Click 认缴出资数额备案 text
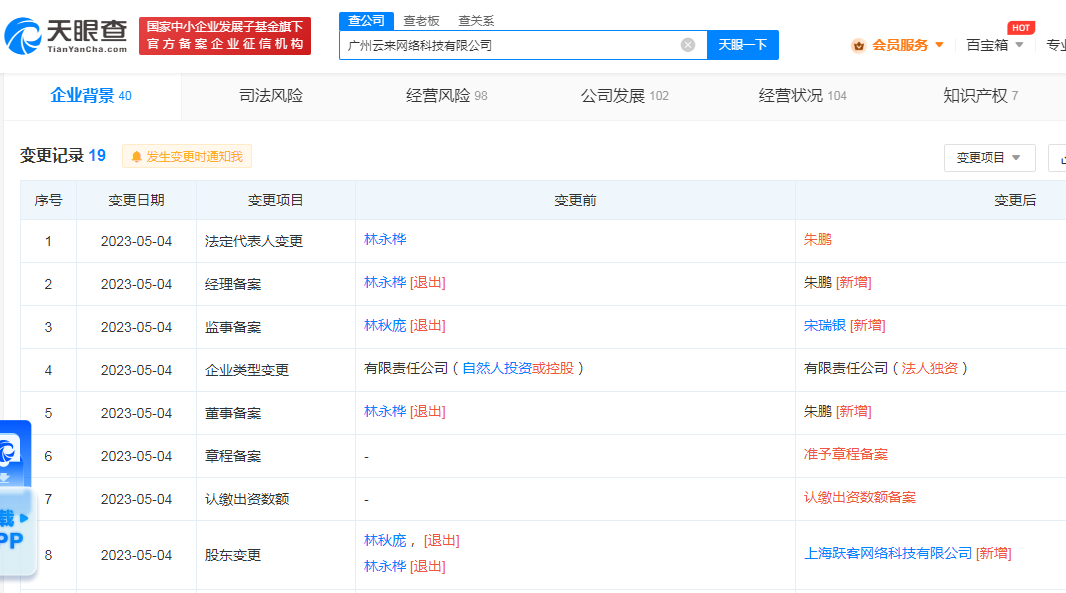The width and height of the screenshot is (1066, 593). tap(860, 497)
